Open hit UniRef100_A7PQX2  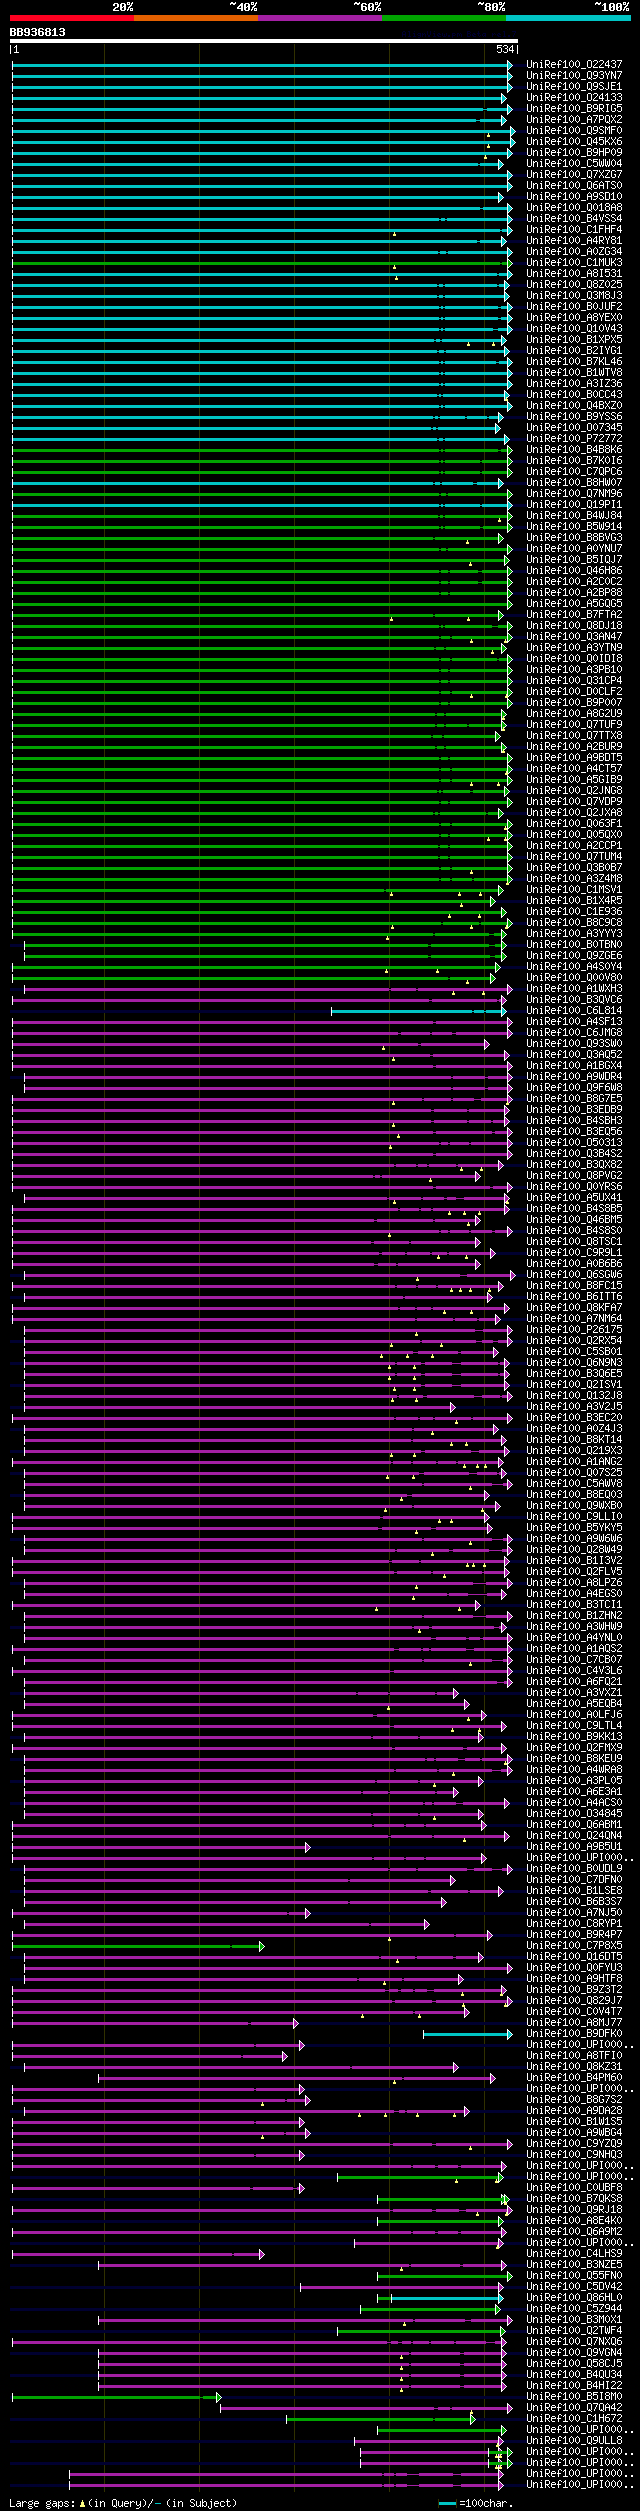(574, 120)
